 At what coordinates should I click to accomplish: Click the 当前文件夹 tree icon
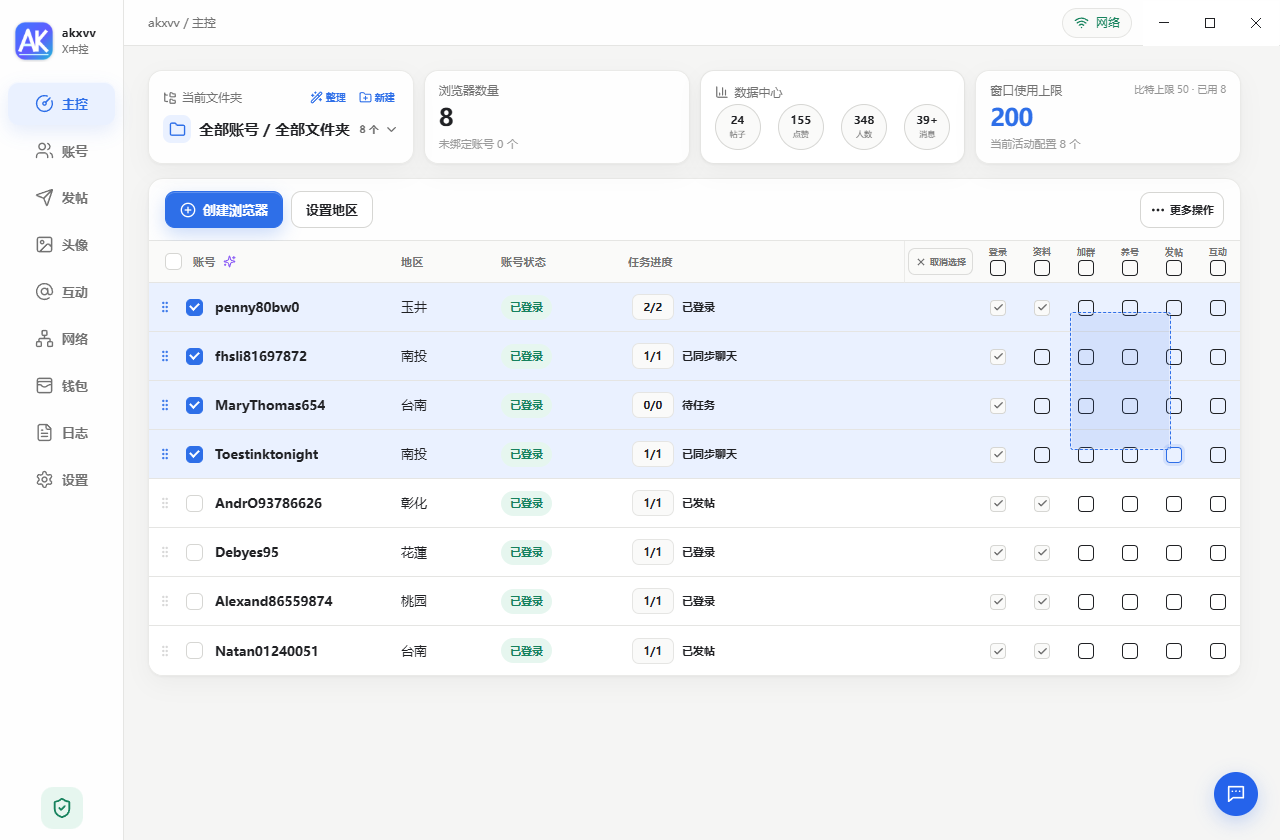click(x=170, y=98)
